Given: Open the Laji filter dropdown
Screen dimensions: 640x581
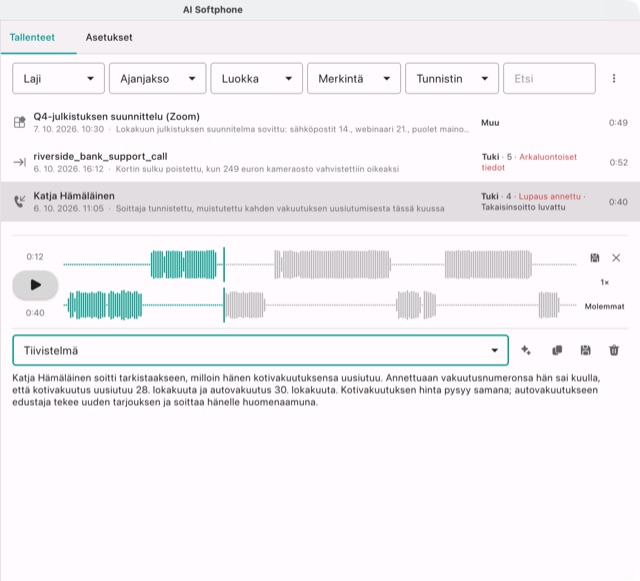Looking at the screenshot, I should pos(58,78).
